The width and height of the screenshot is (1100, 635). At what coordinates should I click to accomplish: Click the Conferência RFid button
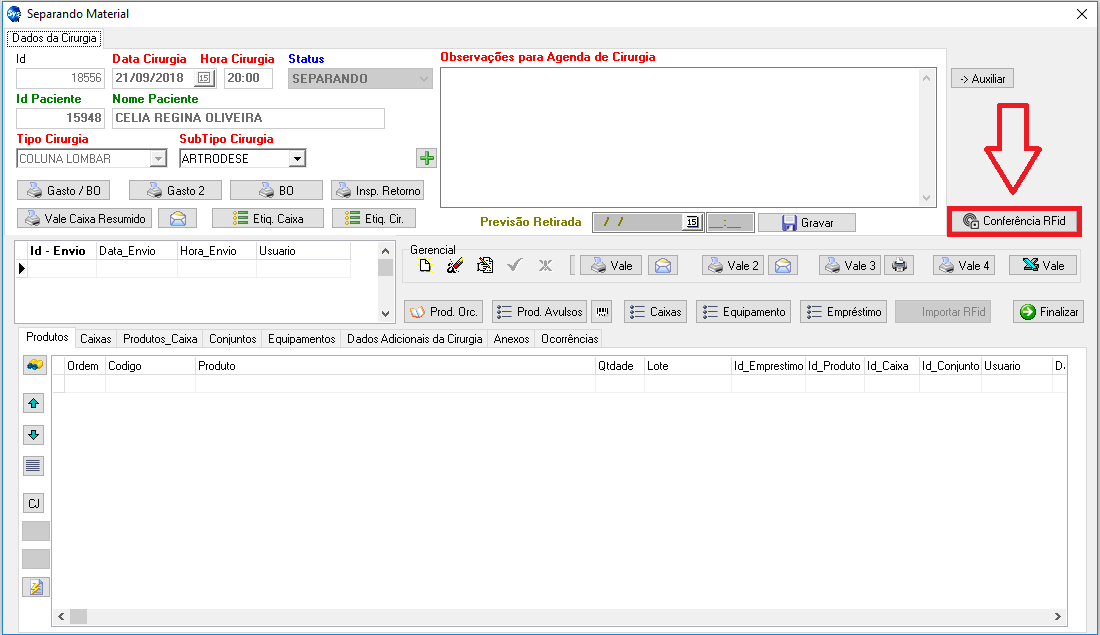point(1014,221)
